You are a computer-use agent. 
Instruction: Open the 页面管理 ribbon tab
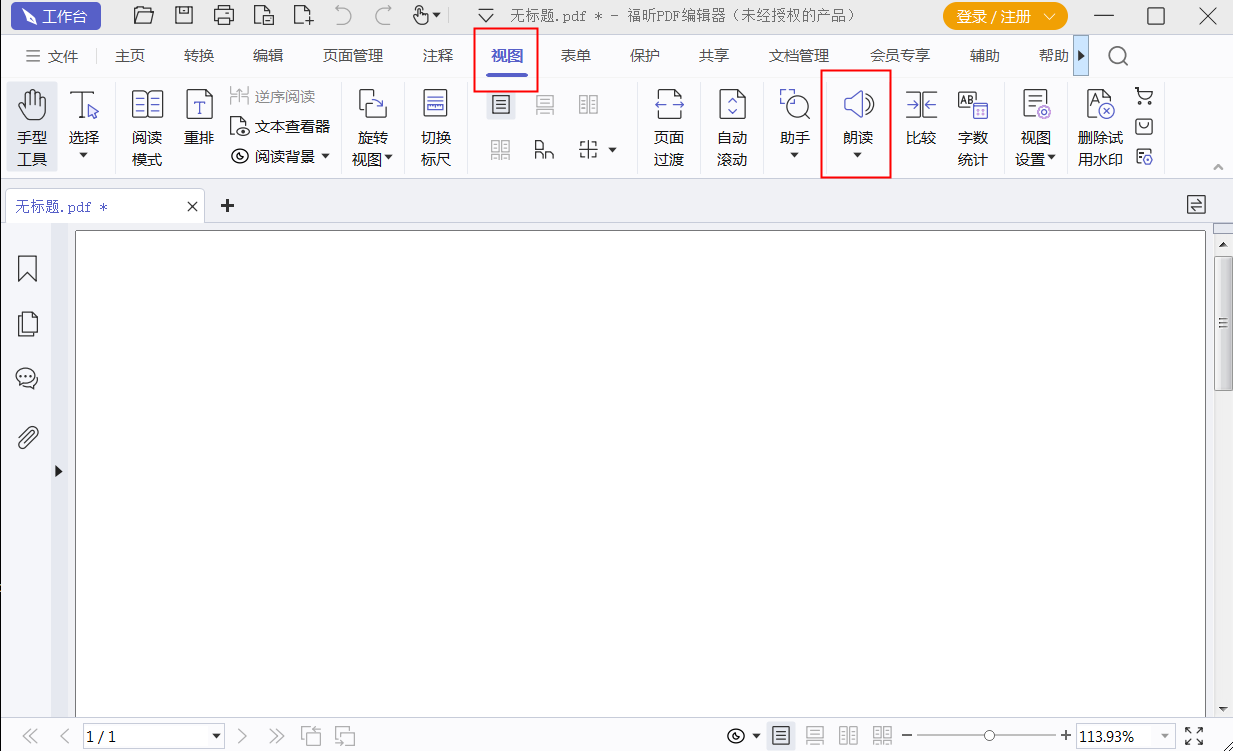click(x=353, y=56)
